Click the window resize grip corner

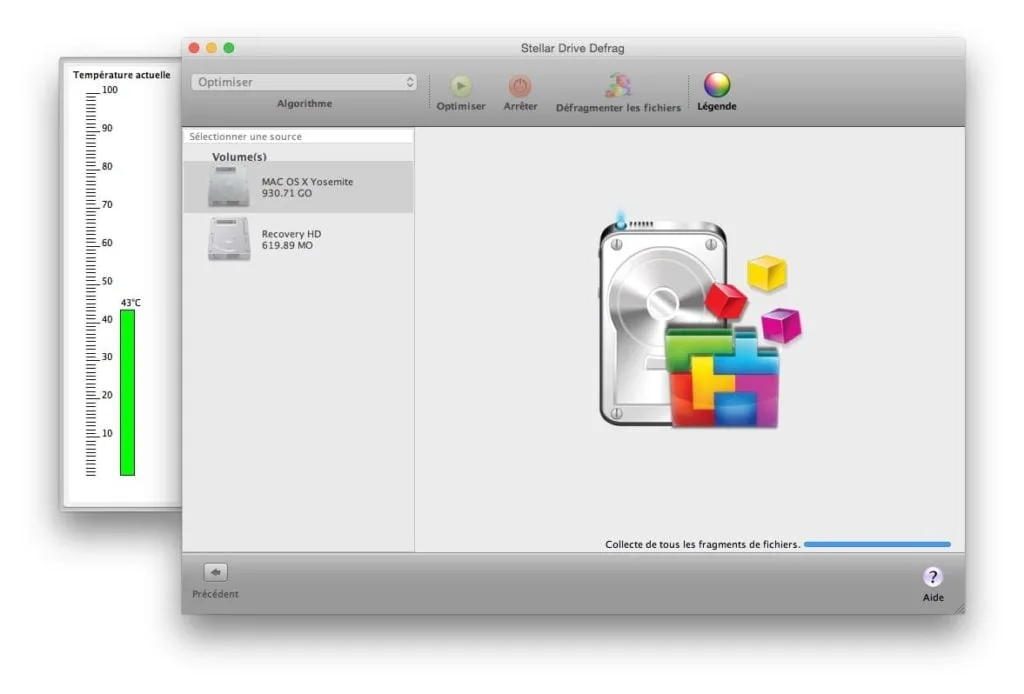[x=959, y=608]
